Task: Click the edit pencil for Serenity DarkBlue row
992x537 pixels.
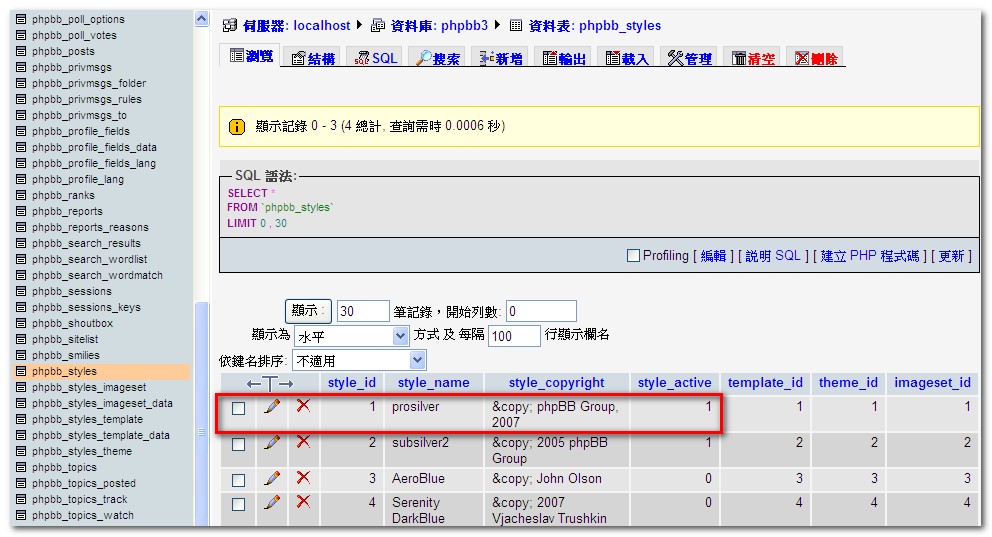Action: [x=272, y=502]
